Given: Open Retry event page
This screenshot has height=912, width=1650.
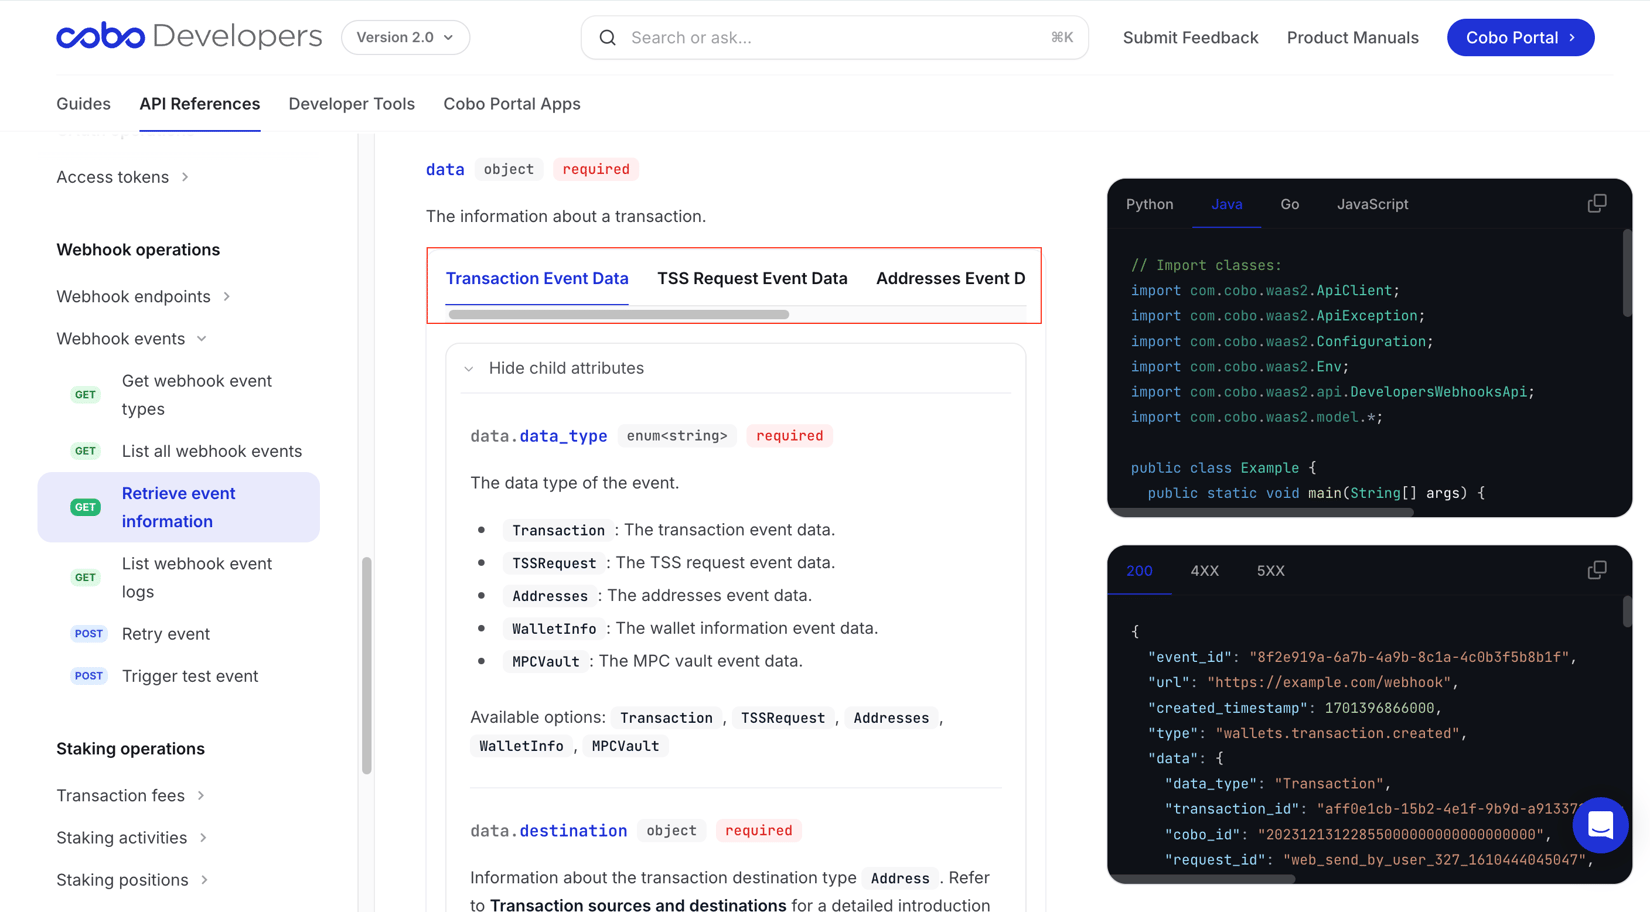Looking at the screenshot, I should [x=166, y=634].
